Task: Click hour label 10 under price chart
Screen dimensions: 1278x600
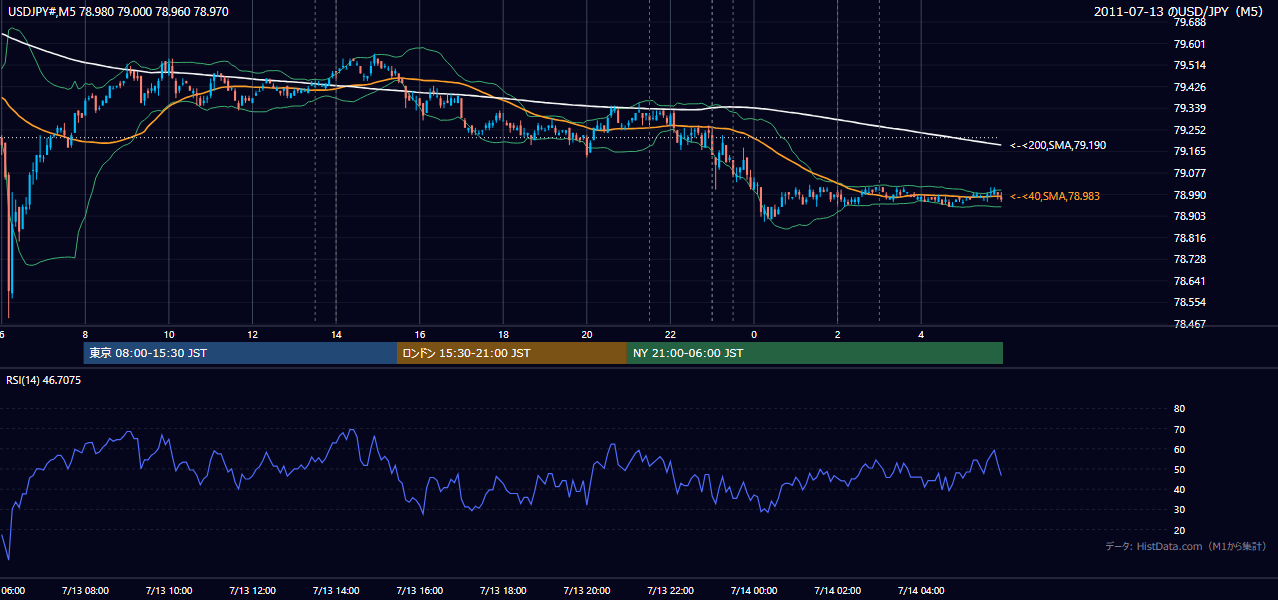Action: click(x=169, y=335)
